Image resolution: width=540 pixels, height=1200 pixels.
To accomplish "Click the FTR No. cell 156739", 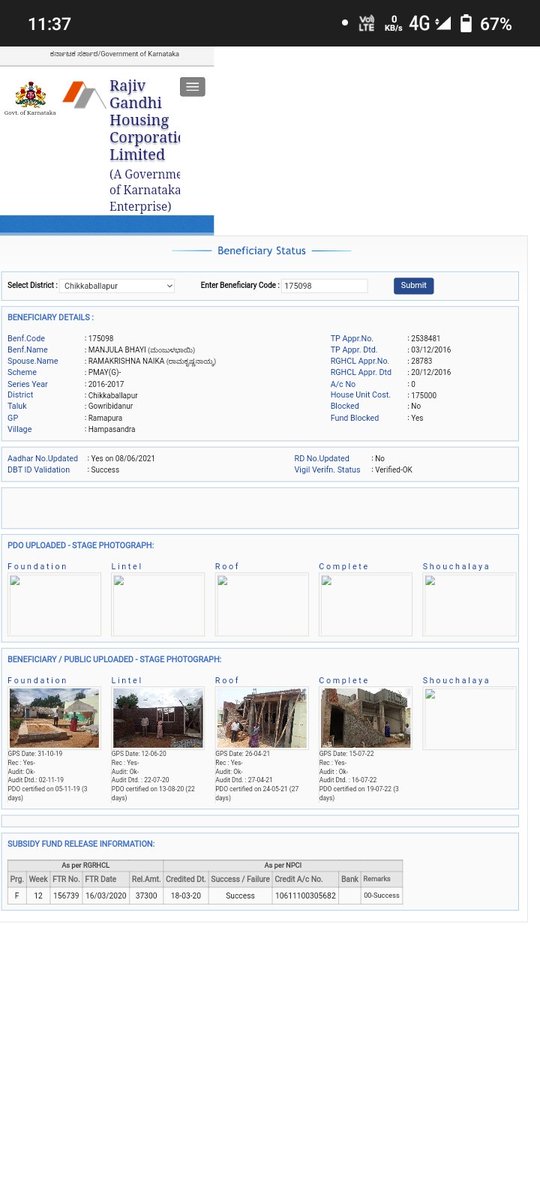I will pyautogui.click(x=67, y=897).
